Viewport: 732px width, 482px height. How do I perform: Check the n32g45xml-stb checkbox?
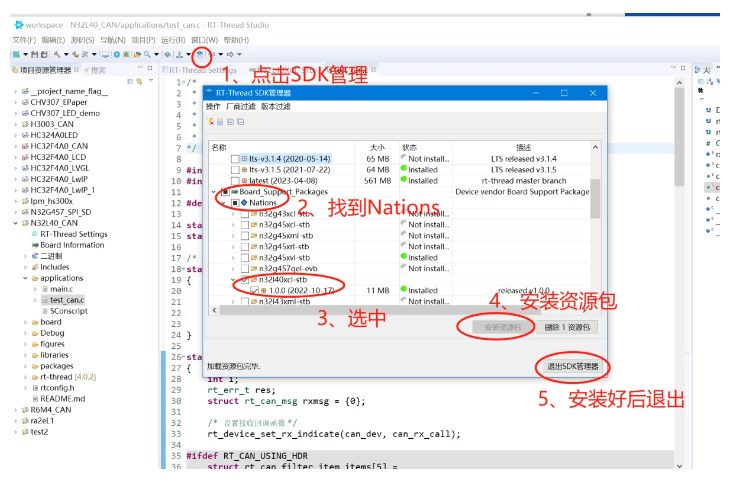245,236
